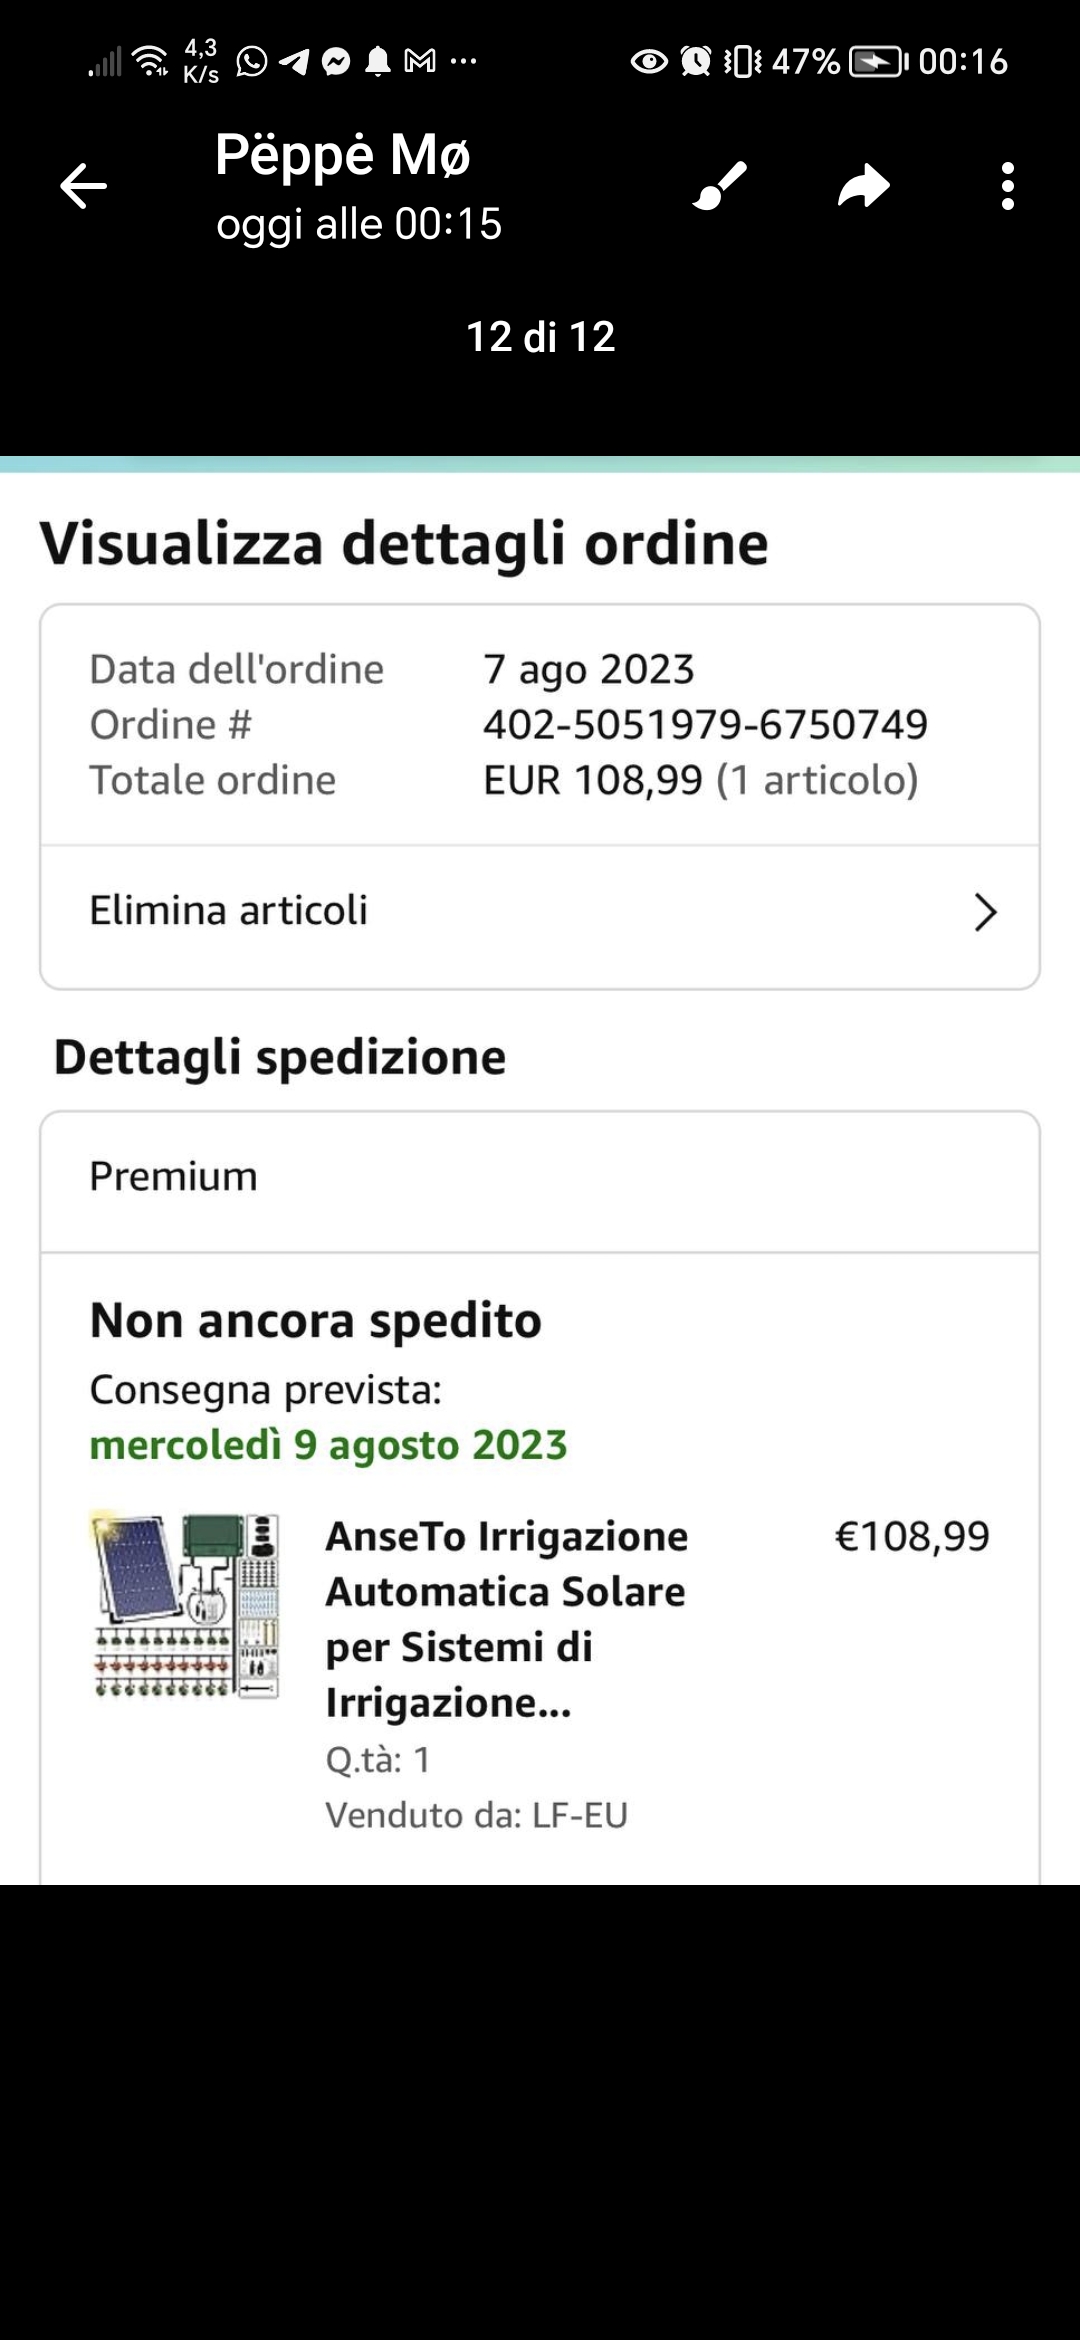Tap the Gmail notification icon
This screenshot has width=1080, height=2340.
[x=420, y=62]
